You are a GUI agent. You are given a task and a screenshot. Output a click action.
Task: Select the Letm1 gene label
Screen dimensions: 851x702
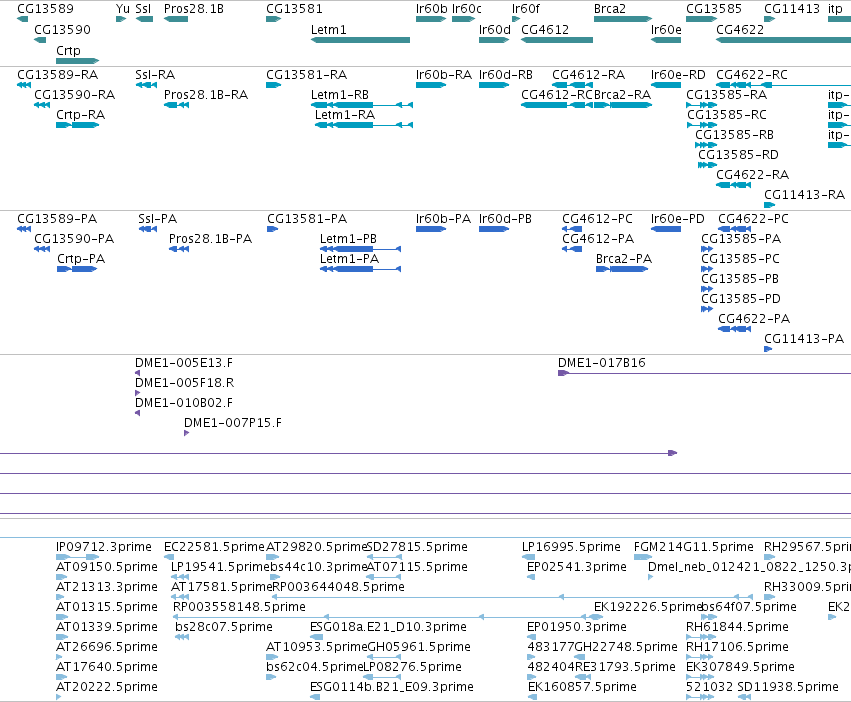pos(328,30)
